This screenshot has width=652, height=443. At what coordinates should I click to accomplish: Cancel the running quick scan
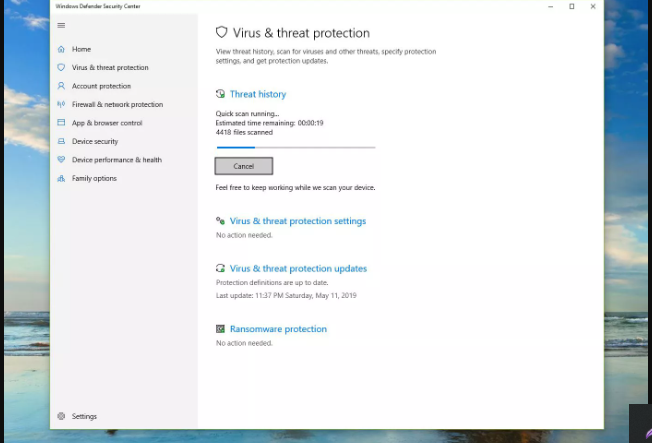[244, 166]
